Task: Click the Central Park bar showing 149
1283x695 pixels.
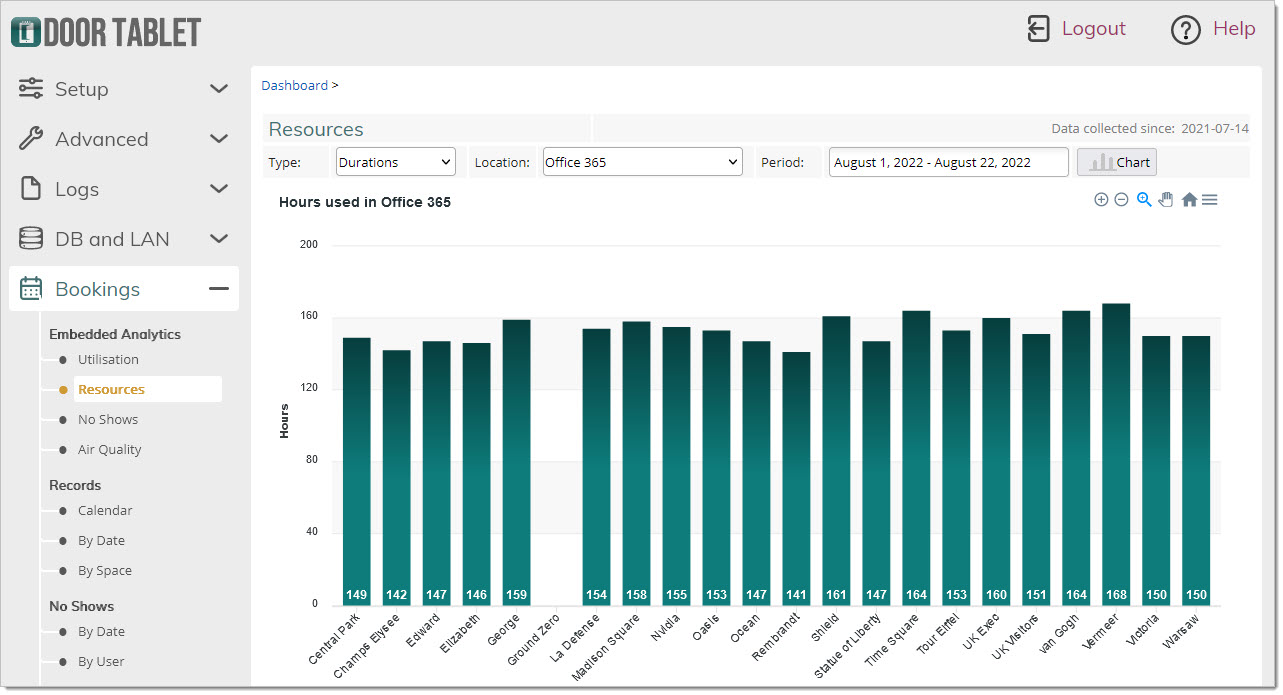Action: 357,471
